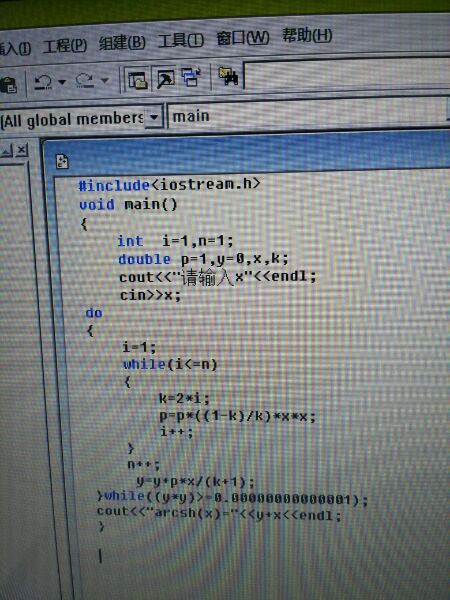Open the 窗口(W) menu

tap(243, 38)
